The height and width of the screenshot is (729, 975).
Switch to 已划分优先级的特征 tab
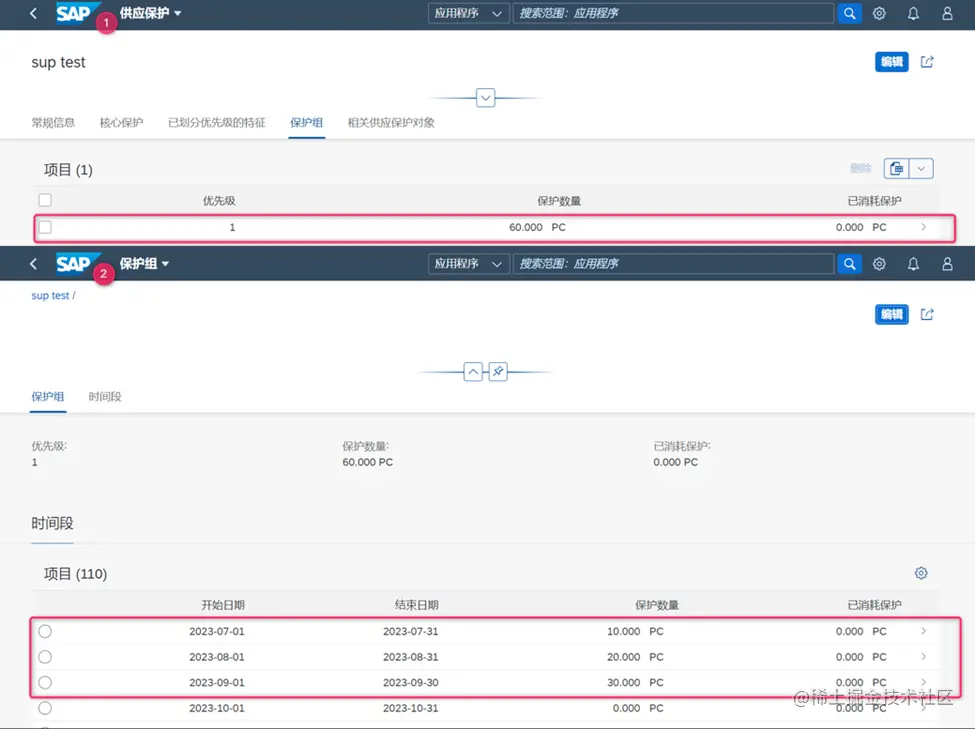coord(216,123)
